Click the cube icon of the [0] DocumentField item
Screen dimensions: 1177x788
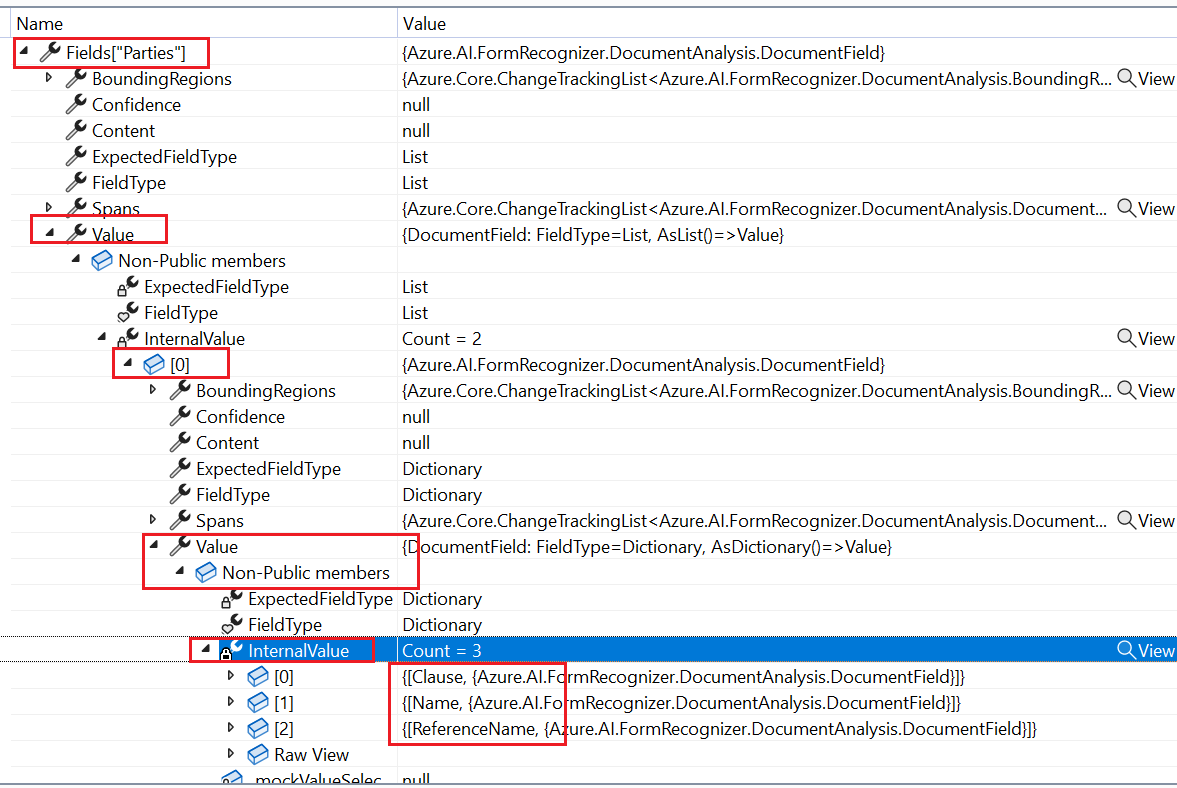[154, 364]
